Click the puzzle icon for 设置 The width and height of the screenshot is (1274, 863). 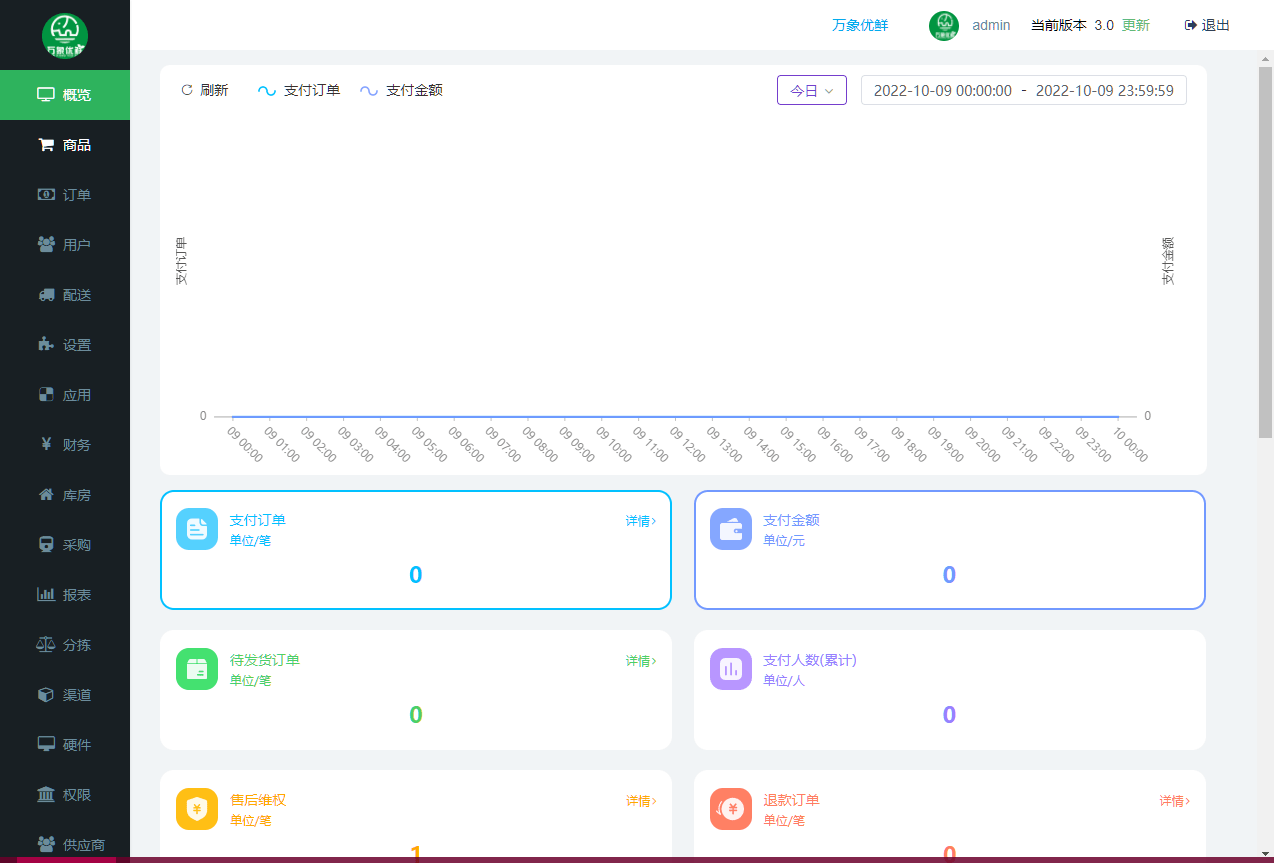[x=46, y=345]
